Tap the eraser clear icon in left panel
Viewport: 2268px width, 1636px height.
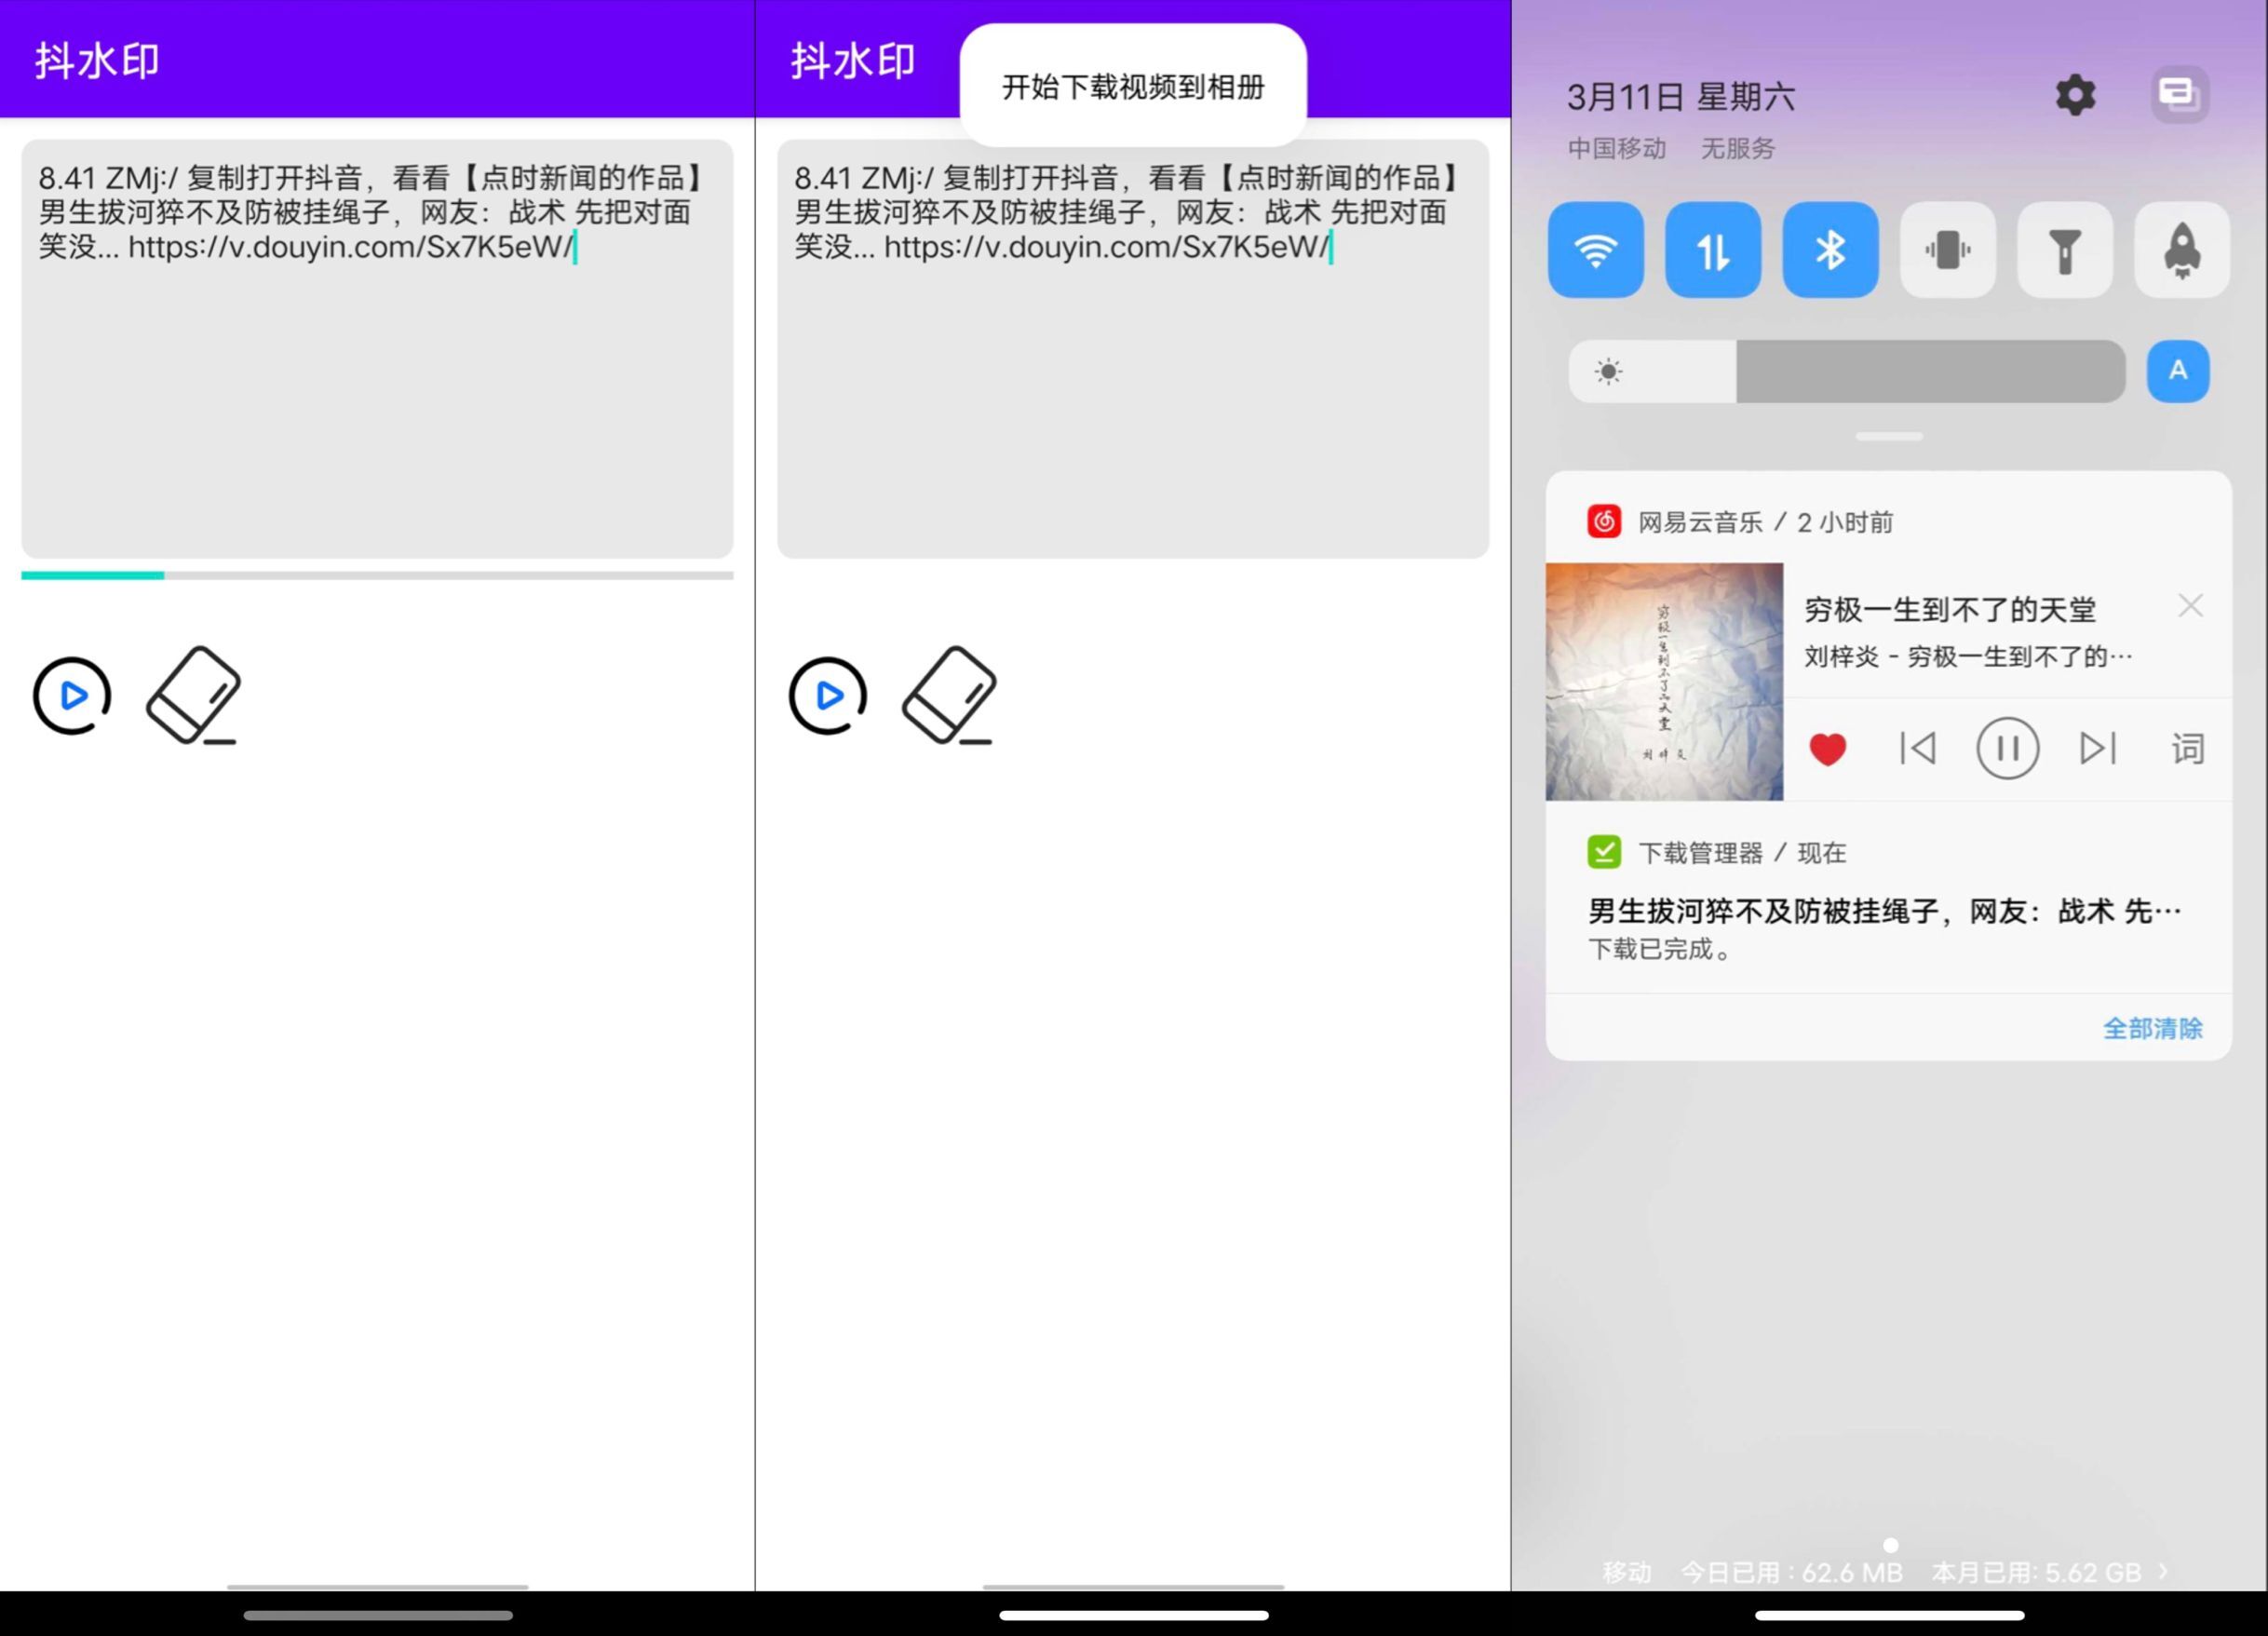point(192,696)
